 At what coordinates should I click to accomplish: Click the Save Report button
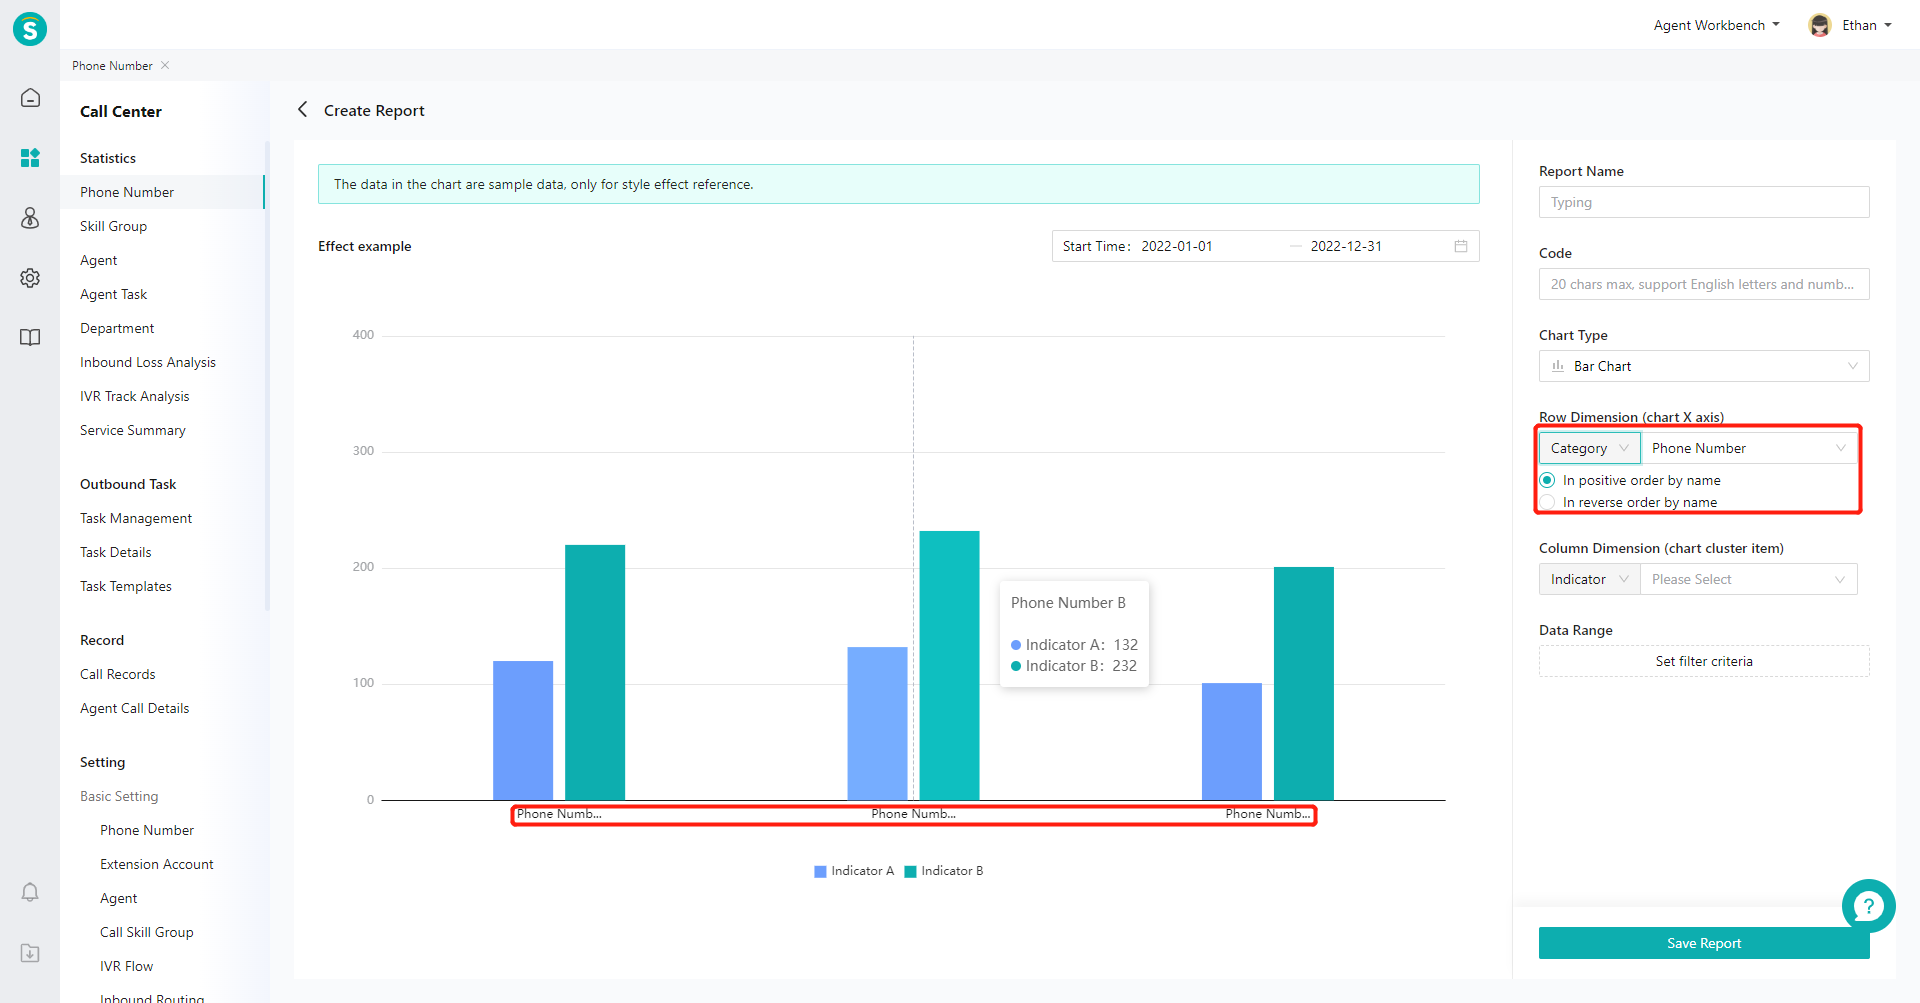pyautogui.click(x=1704, y=943)
